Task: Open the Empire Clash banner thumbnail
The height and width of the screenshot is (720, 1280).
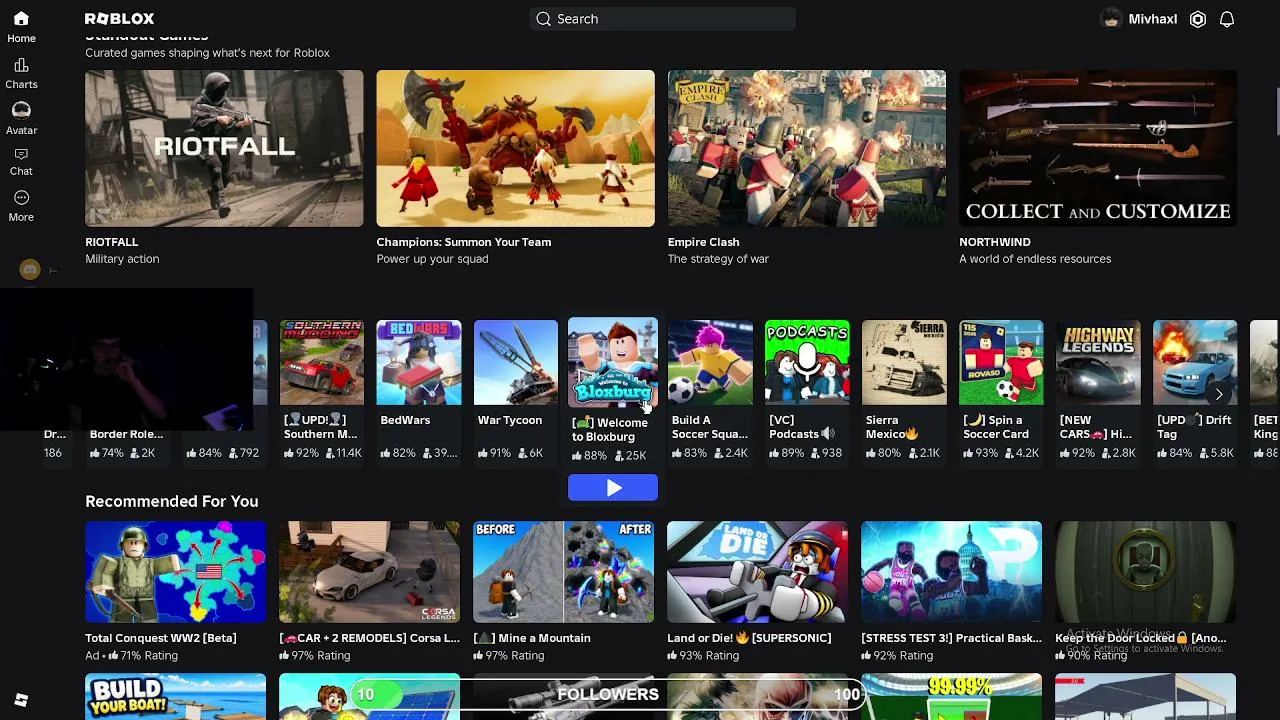Action: 807,148
